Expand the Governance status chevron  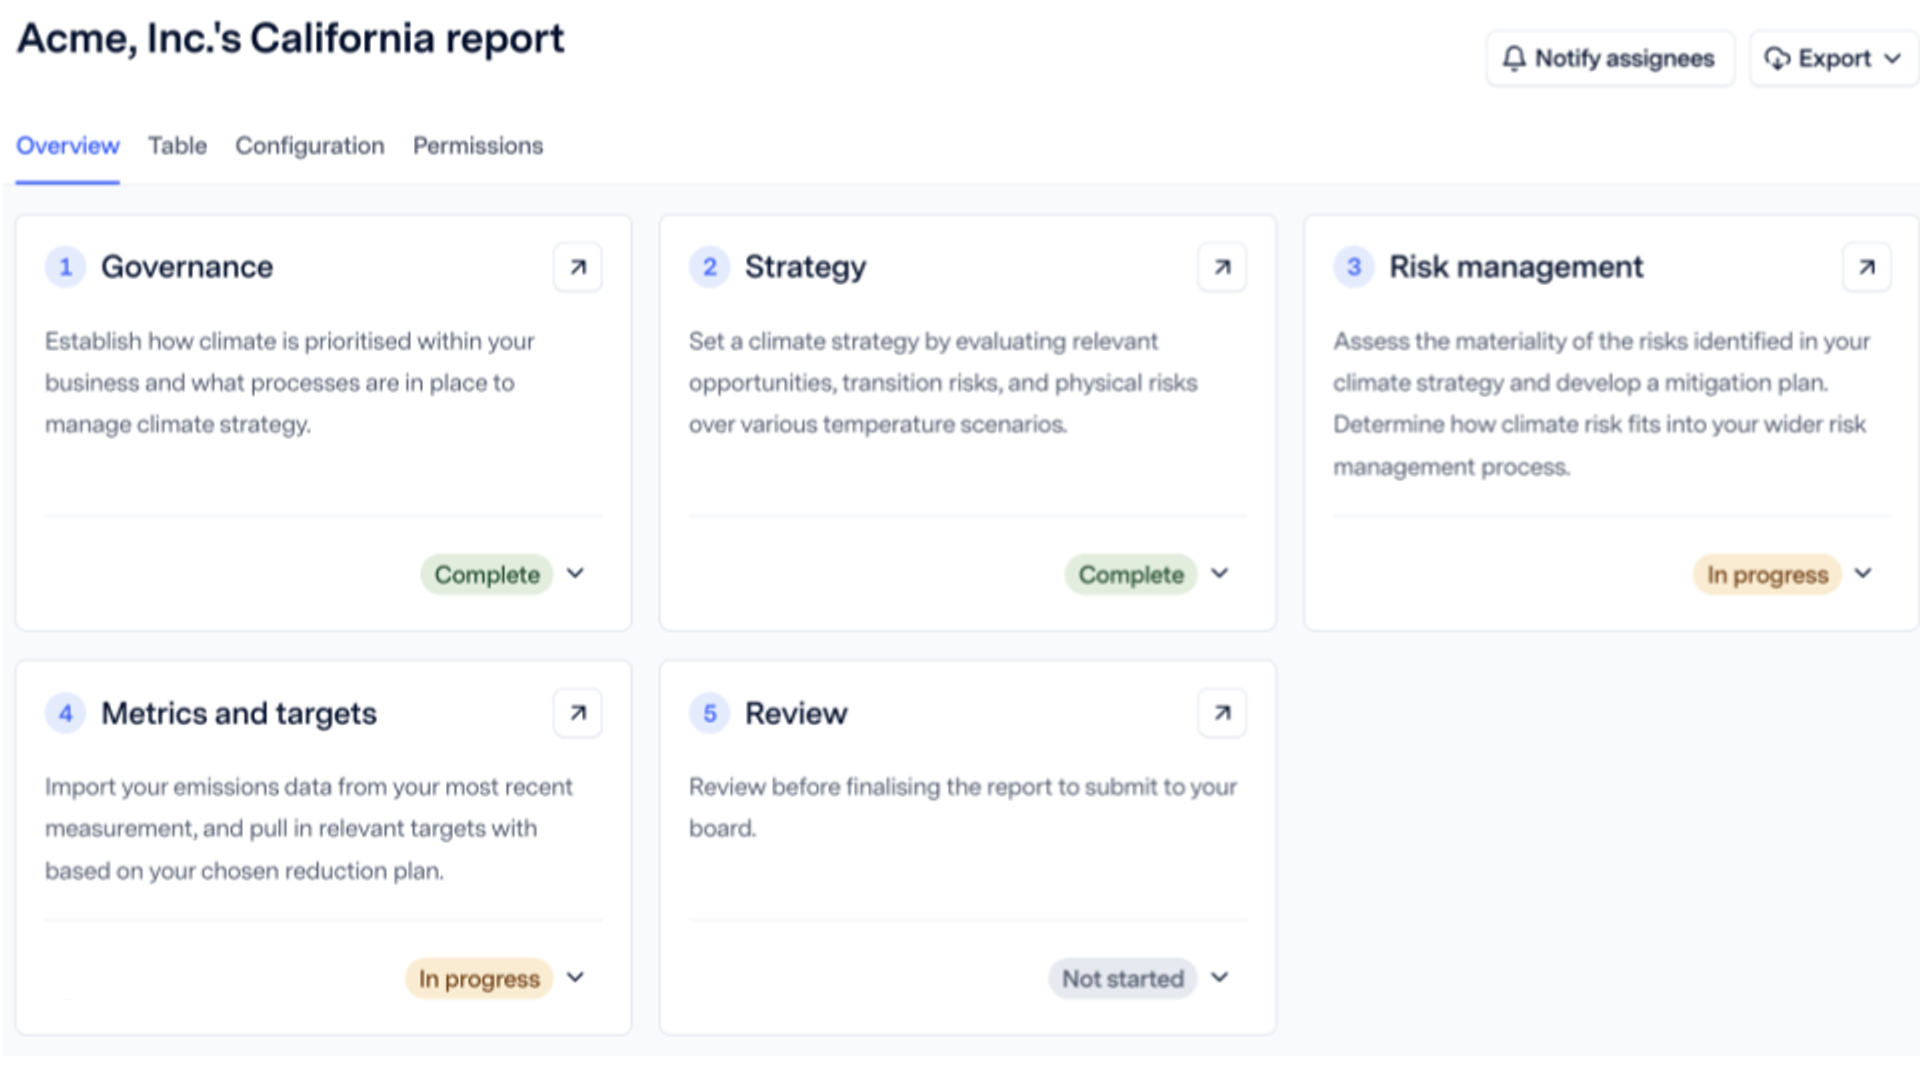point(575,573)
